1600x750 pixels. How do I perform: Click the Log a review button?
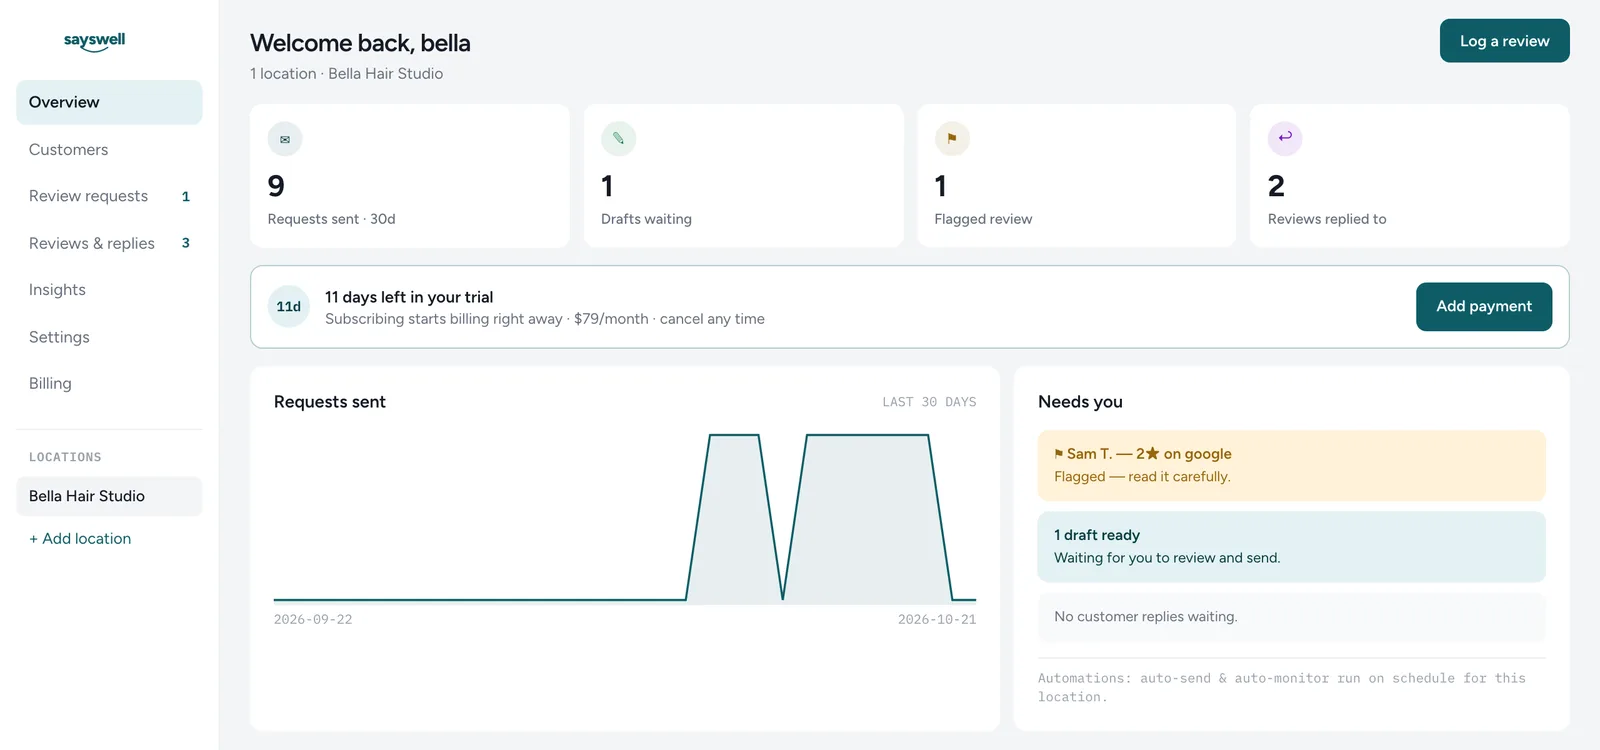(1504, 41)
